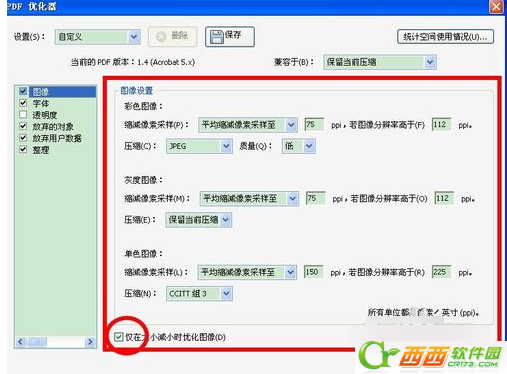Click the greyed Delete (删除) button
This screenshot has height=374, width=507.
coord(172,36)
